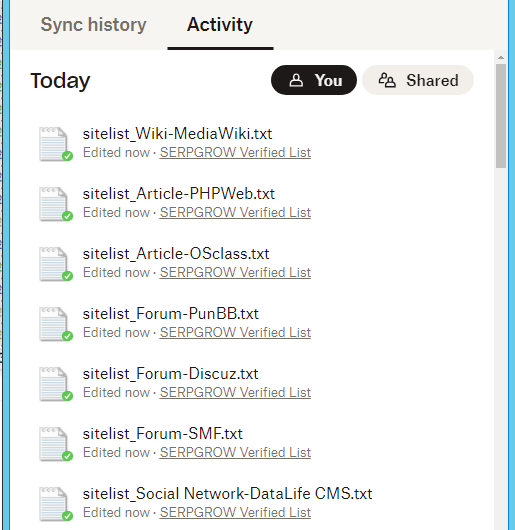Image resolution: width=515 pixels, height=530 pixels.
Task: Show Shared activity
Action: [418, 80]
